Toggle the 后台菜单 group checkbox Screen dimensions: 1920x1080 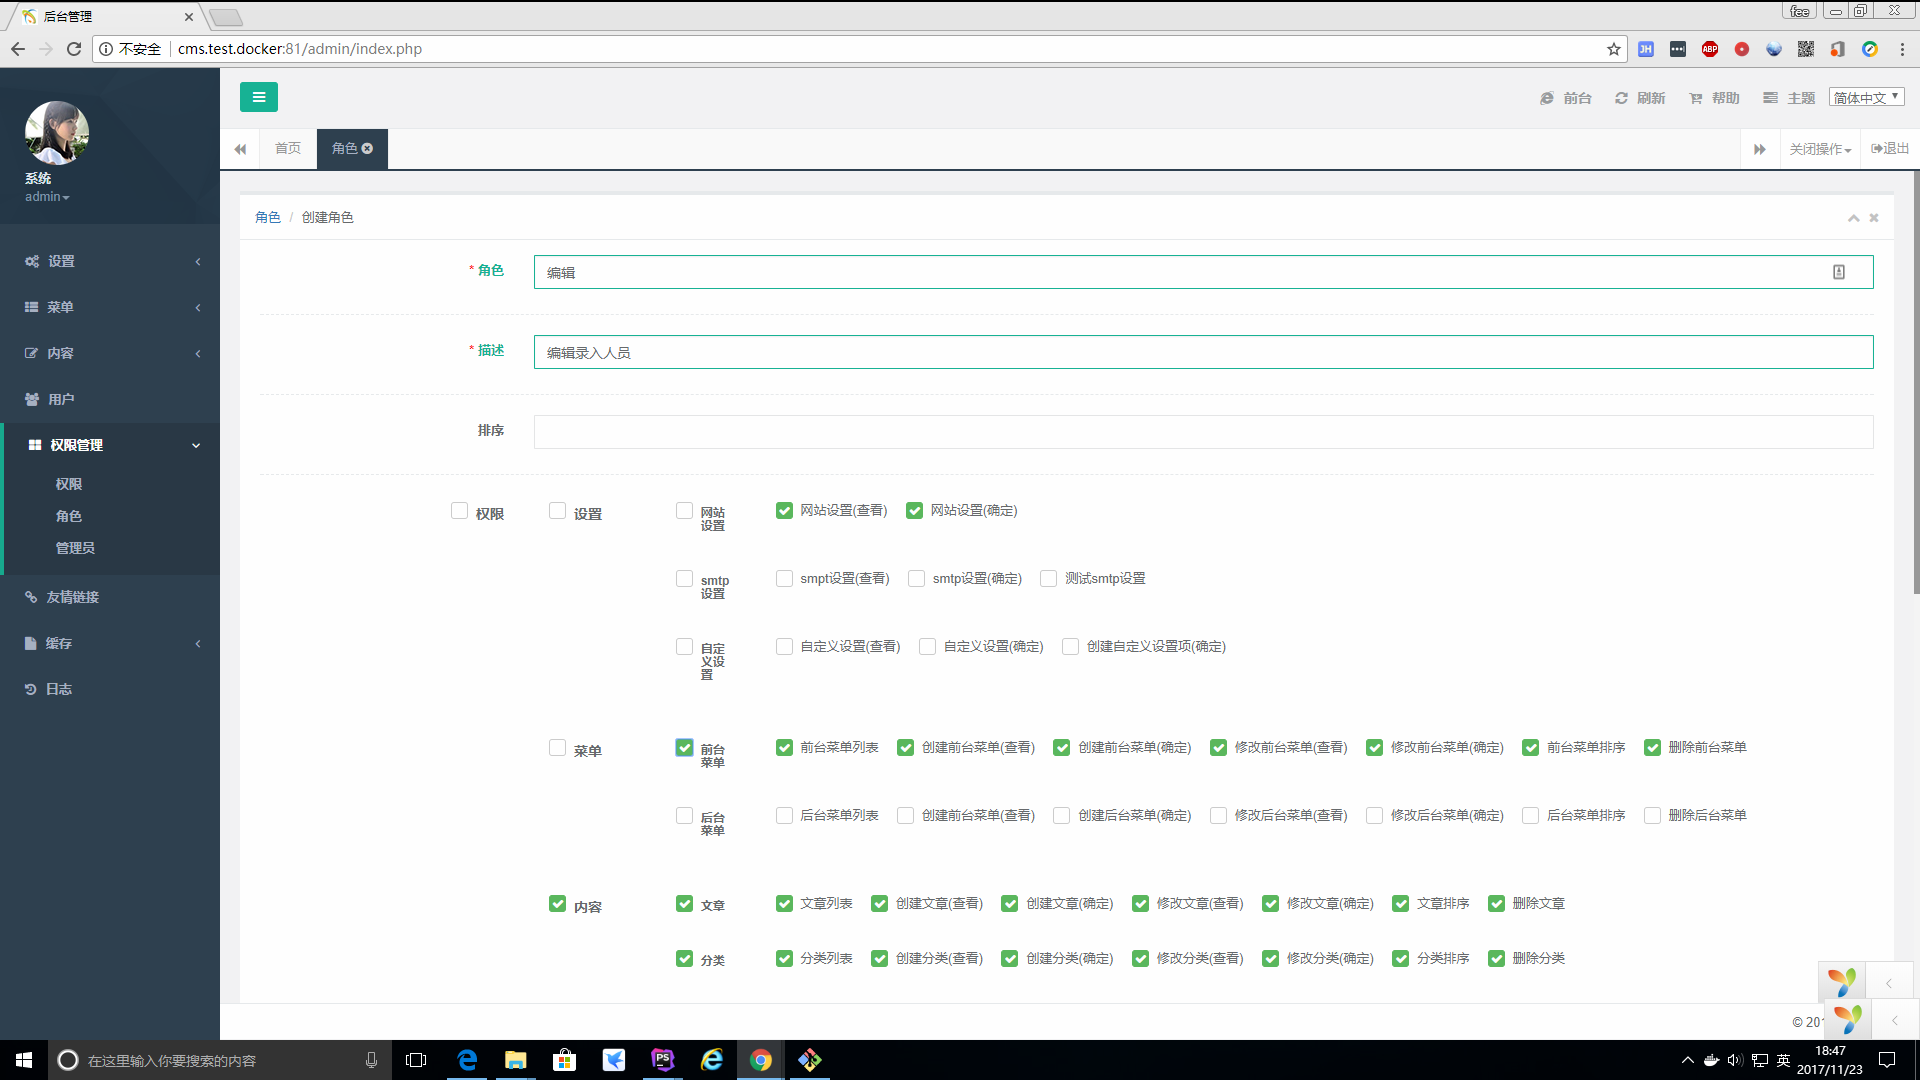click(684, 816)
